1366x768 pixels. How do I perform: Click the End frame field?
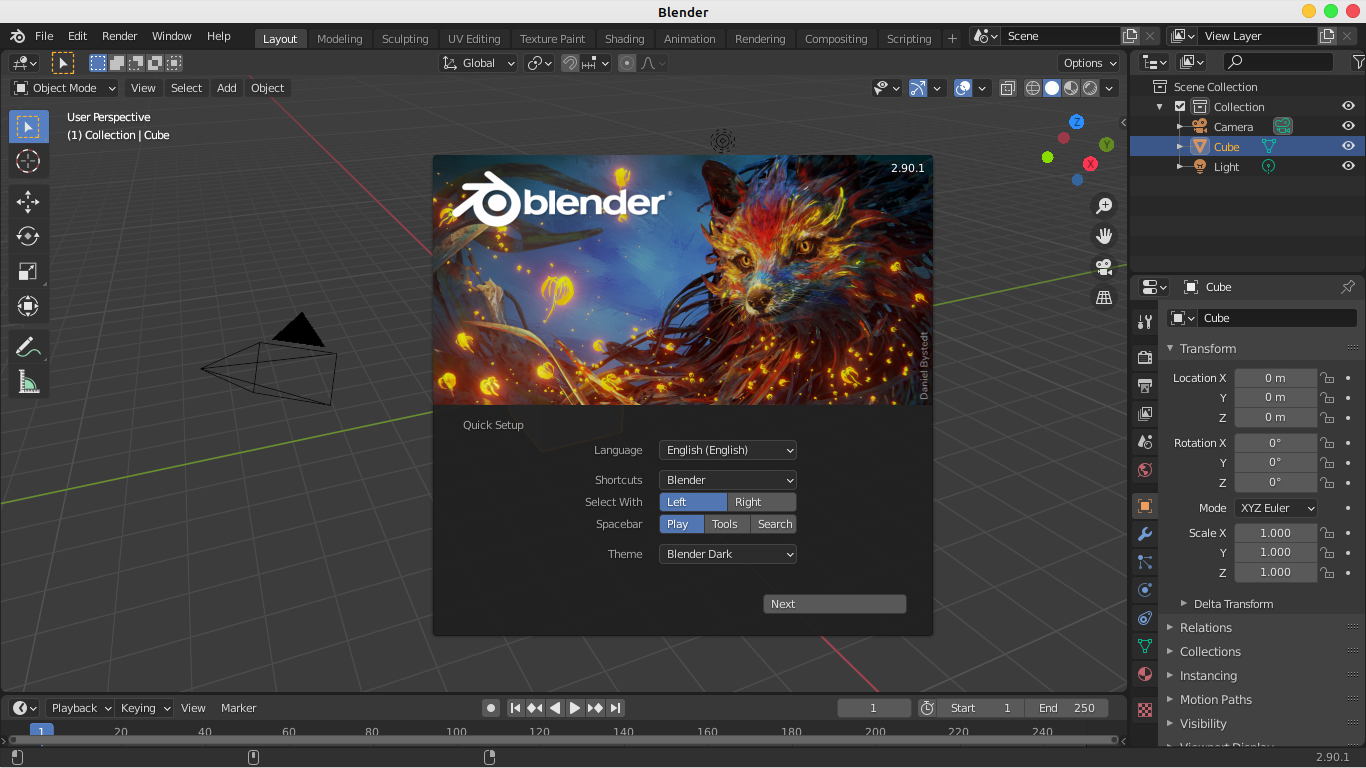click(x=1067, y=708)
